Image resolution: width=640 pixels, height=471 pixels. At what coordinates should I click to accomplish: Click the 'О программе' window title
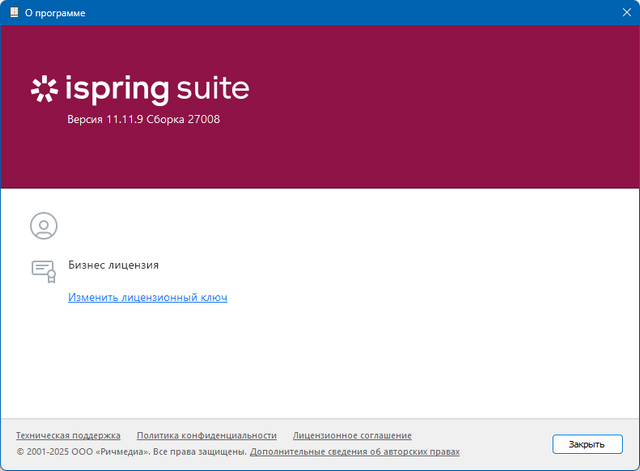click(55, 13)
